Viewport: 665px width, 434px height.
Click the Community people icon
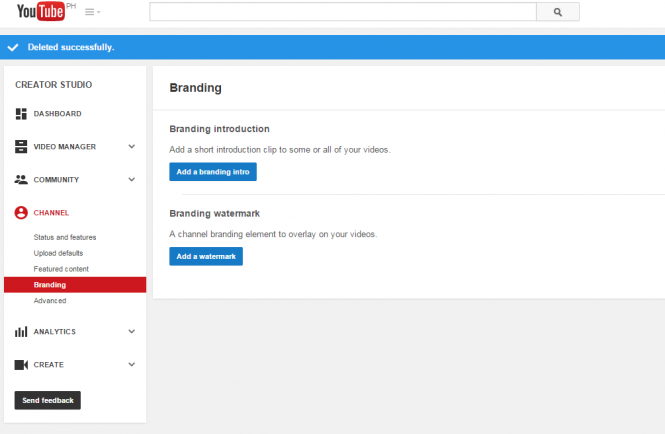click(x=21, y=179)
